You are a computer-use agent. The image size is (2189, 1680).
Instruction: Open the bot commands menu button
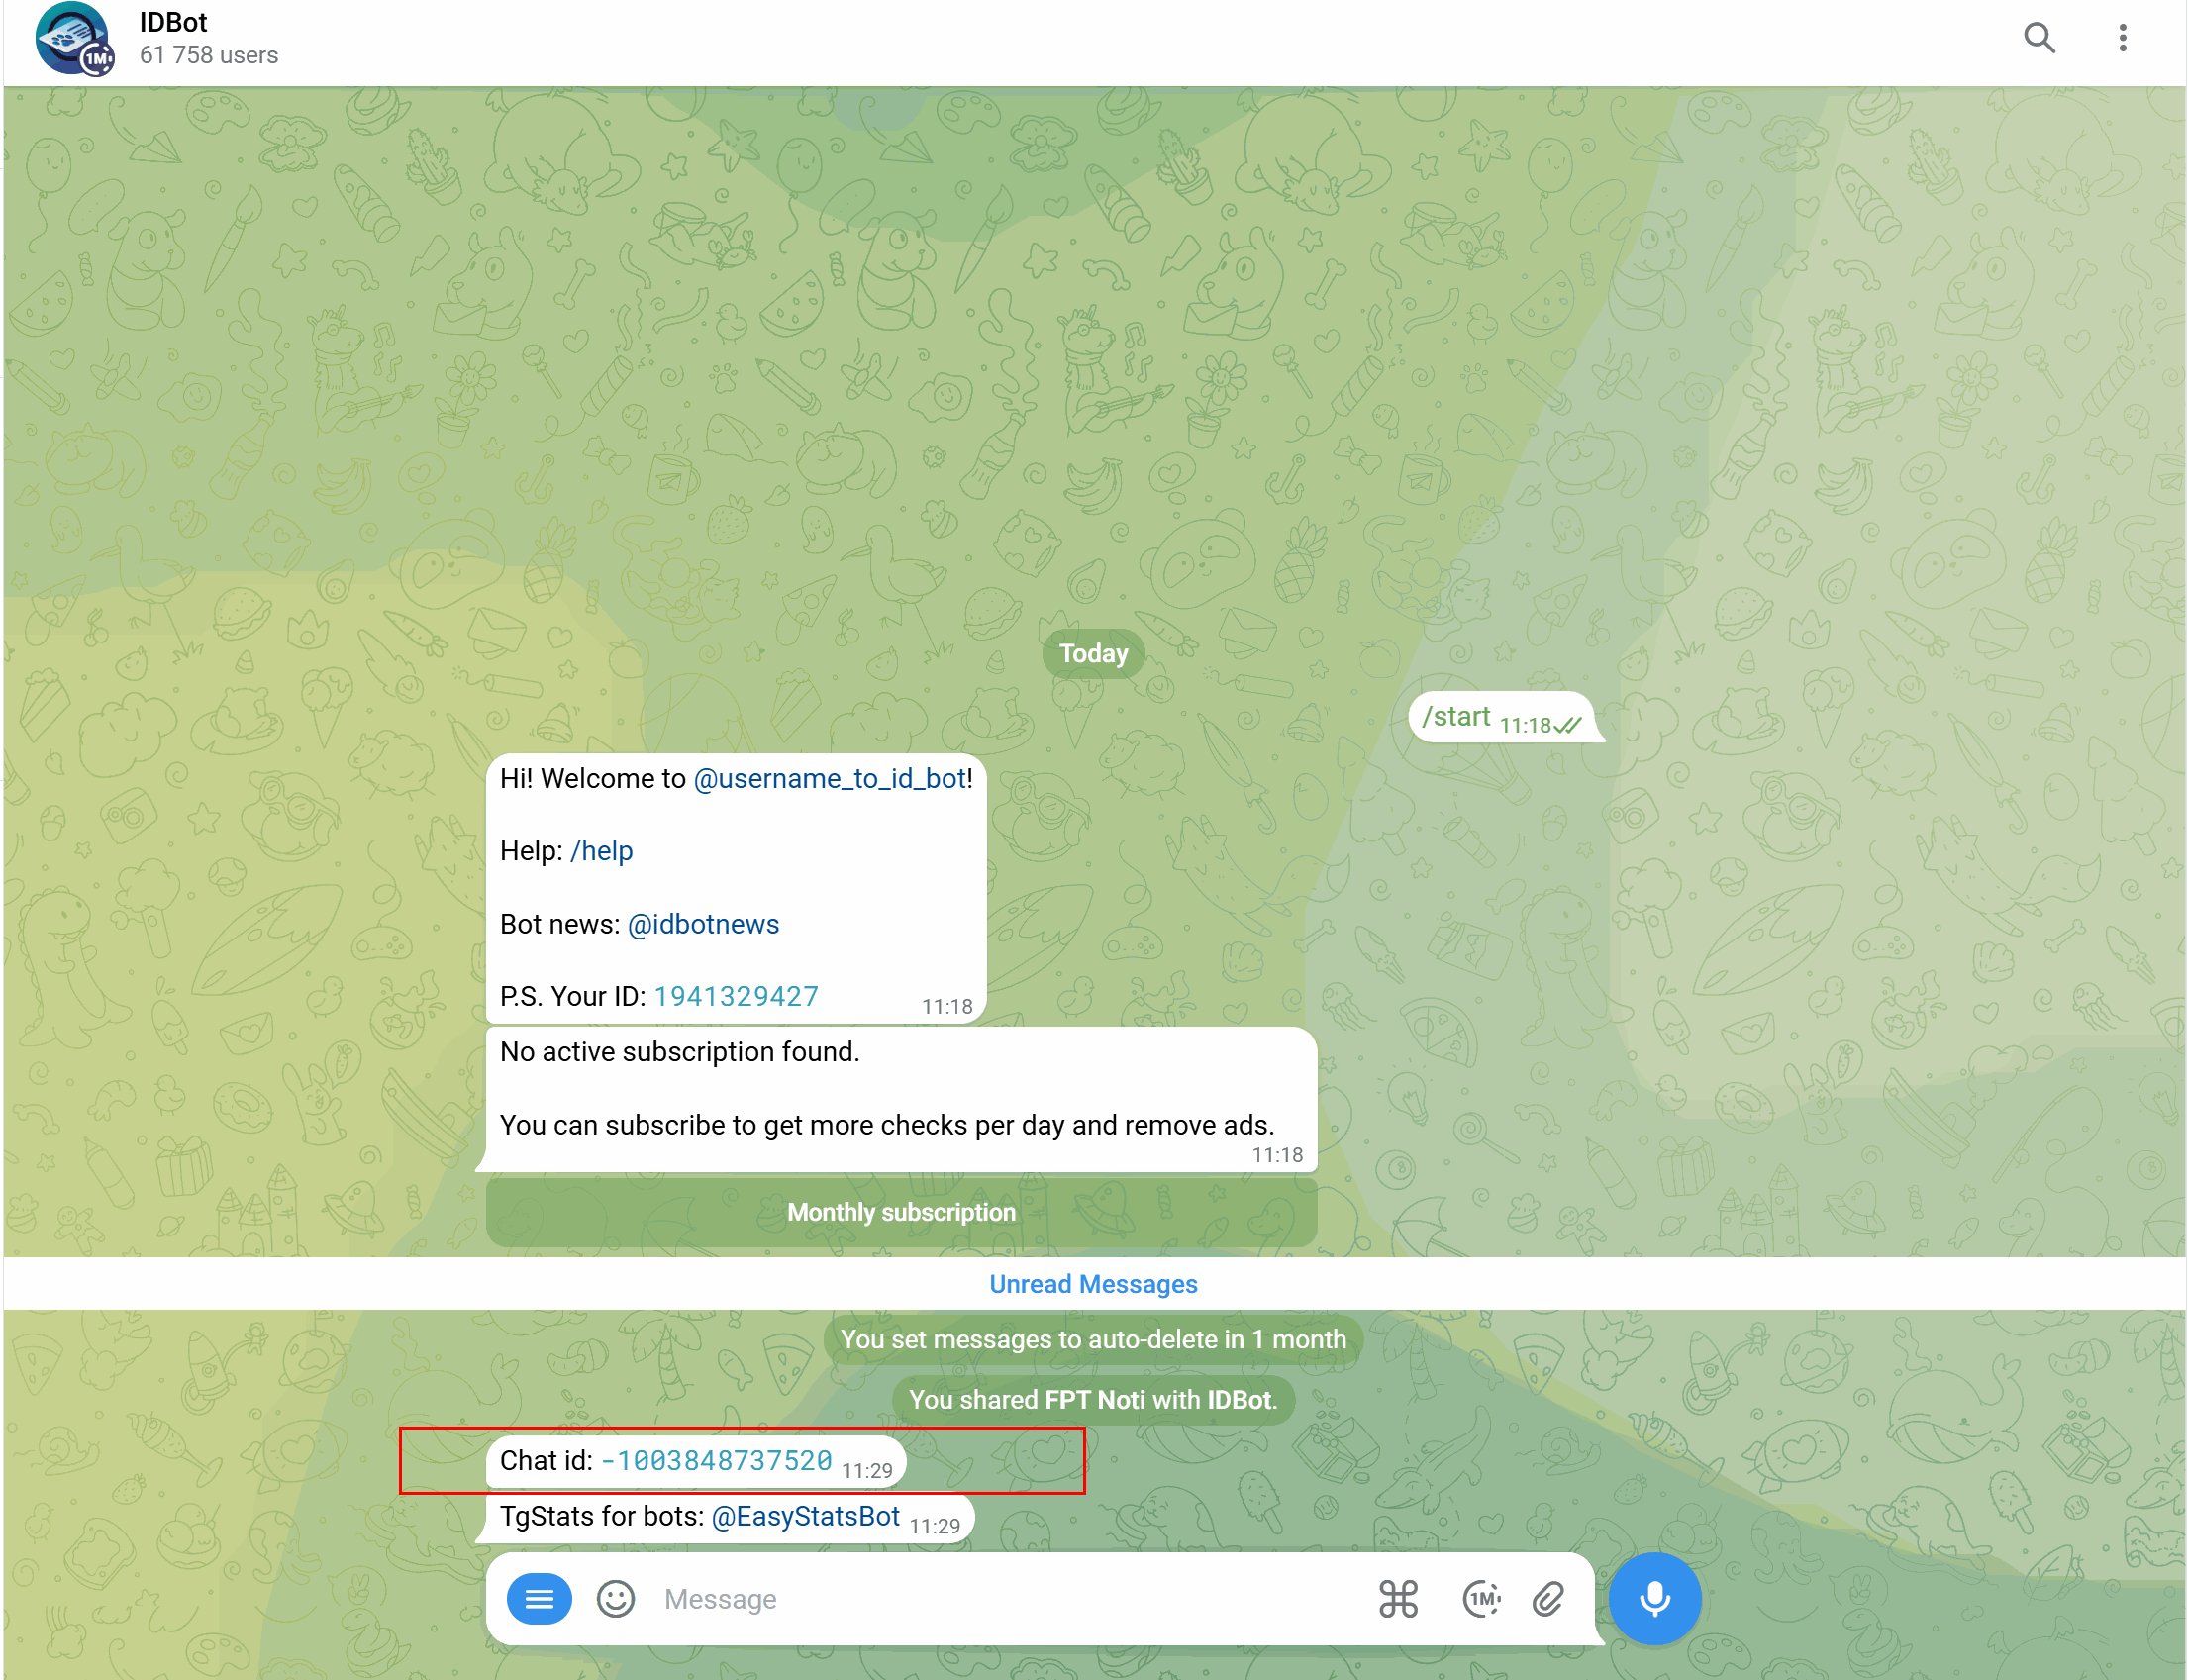click(x=539, y=1598)
